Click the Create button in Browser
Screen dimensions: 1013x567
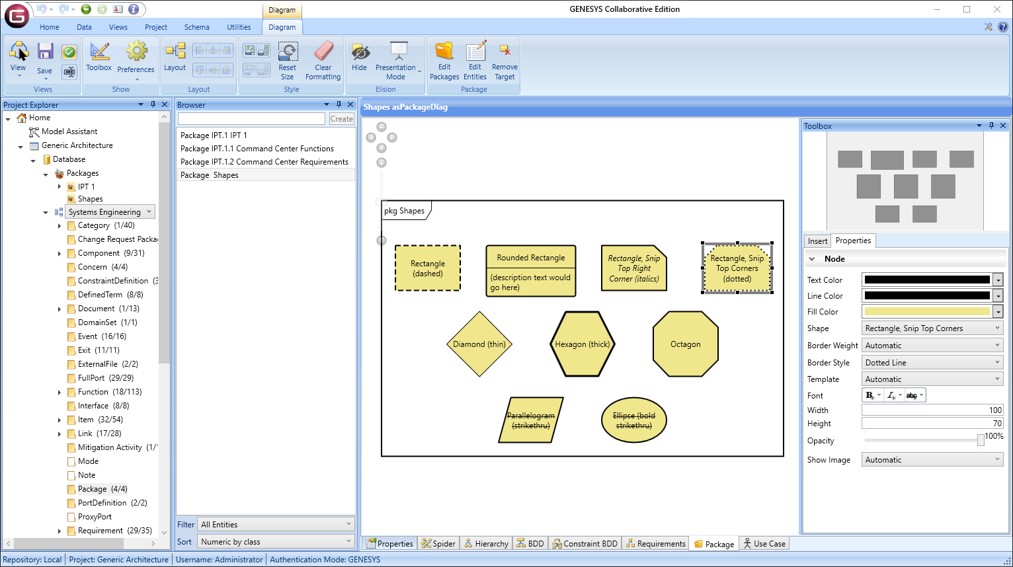341,119
